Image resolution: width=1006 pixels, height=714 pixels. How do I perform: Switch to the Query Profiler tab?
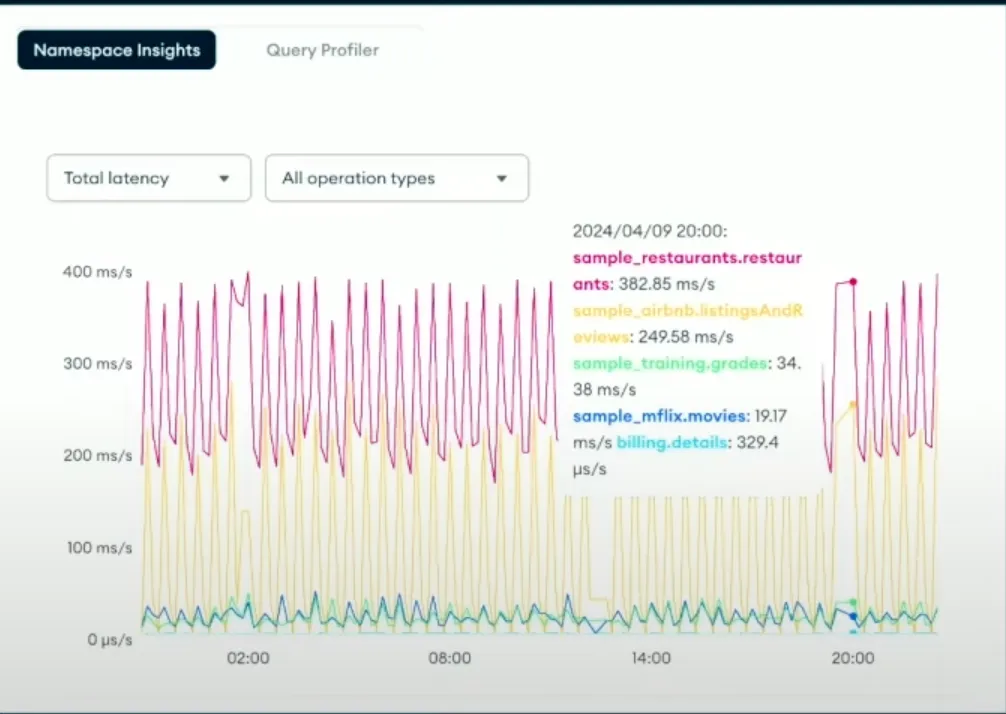tap(321, 50)
